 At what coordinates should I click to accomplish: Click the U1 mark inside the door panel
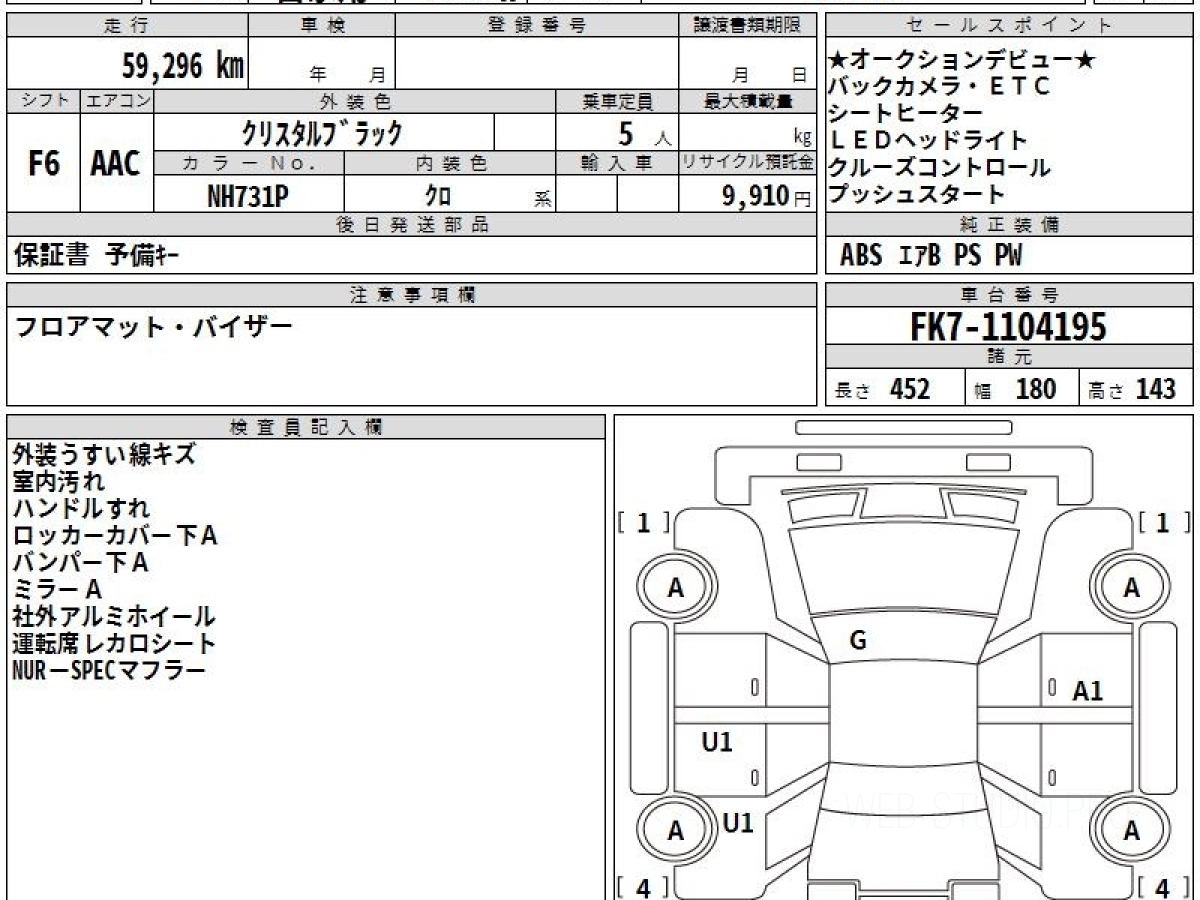(717, 742)
